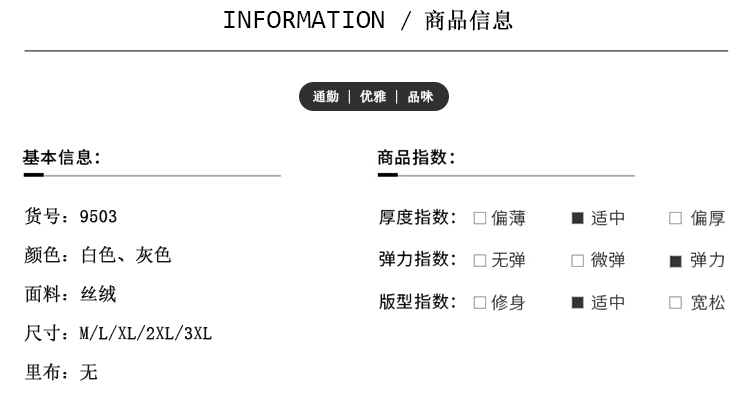Check the 微弹 elasticity checkbox
The width and height of the screenshot is (750, 419).
577,261
